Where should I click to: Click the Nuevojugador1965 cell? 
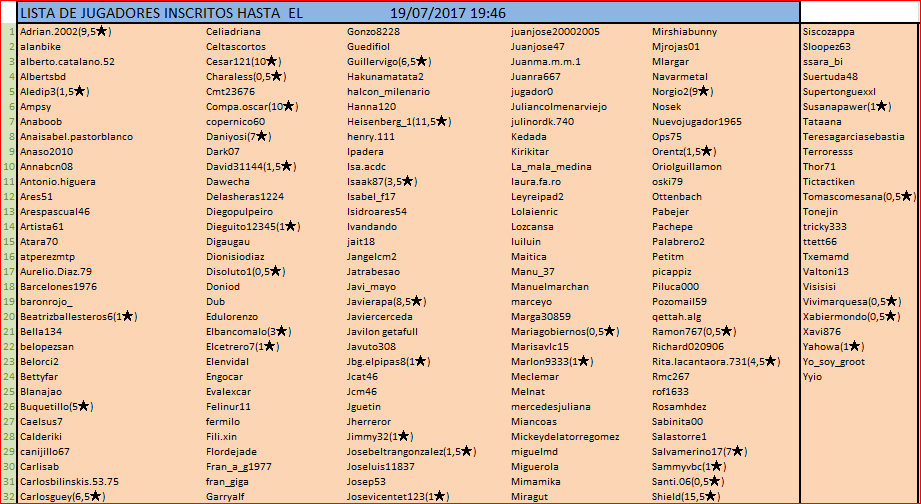point(697,121)
